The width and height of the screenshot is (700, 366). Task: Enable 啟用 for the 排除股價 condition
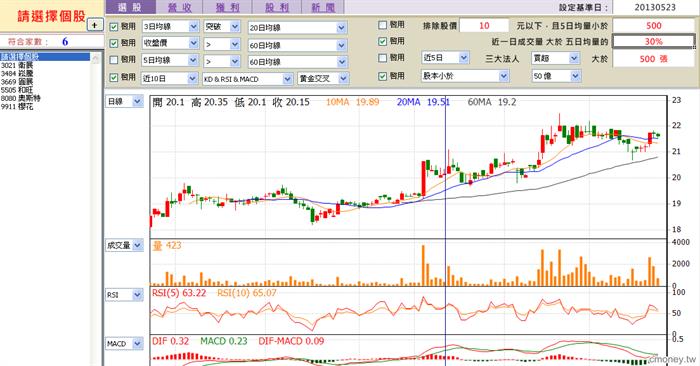click(x=383, y=25)
